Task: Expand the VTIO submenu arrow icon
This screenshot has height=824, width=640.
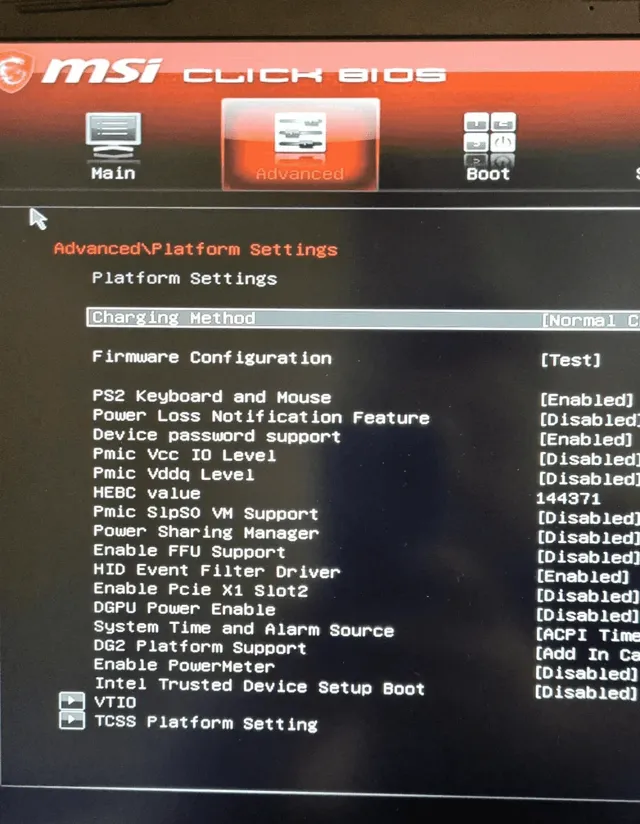Action: [72, 701]
